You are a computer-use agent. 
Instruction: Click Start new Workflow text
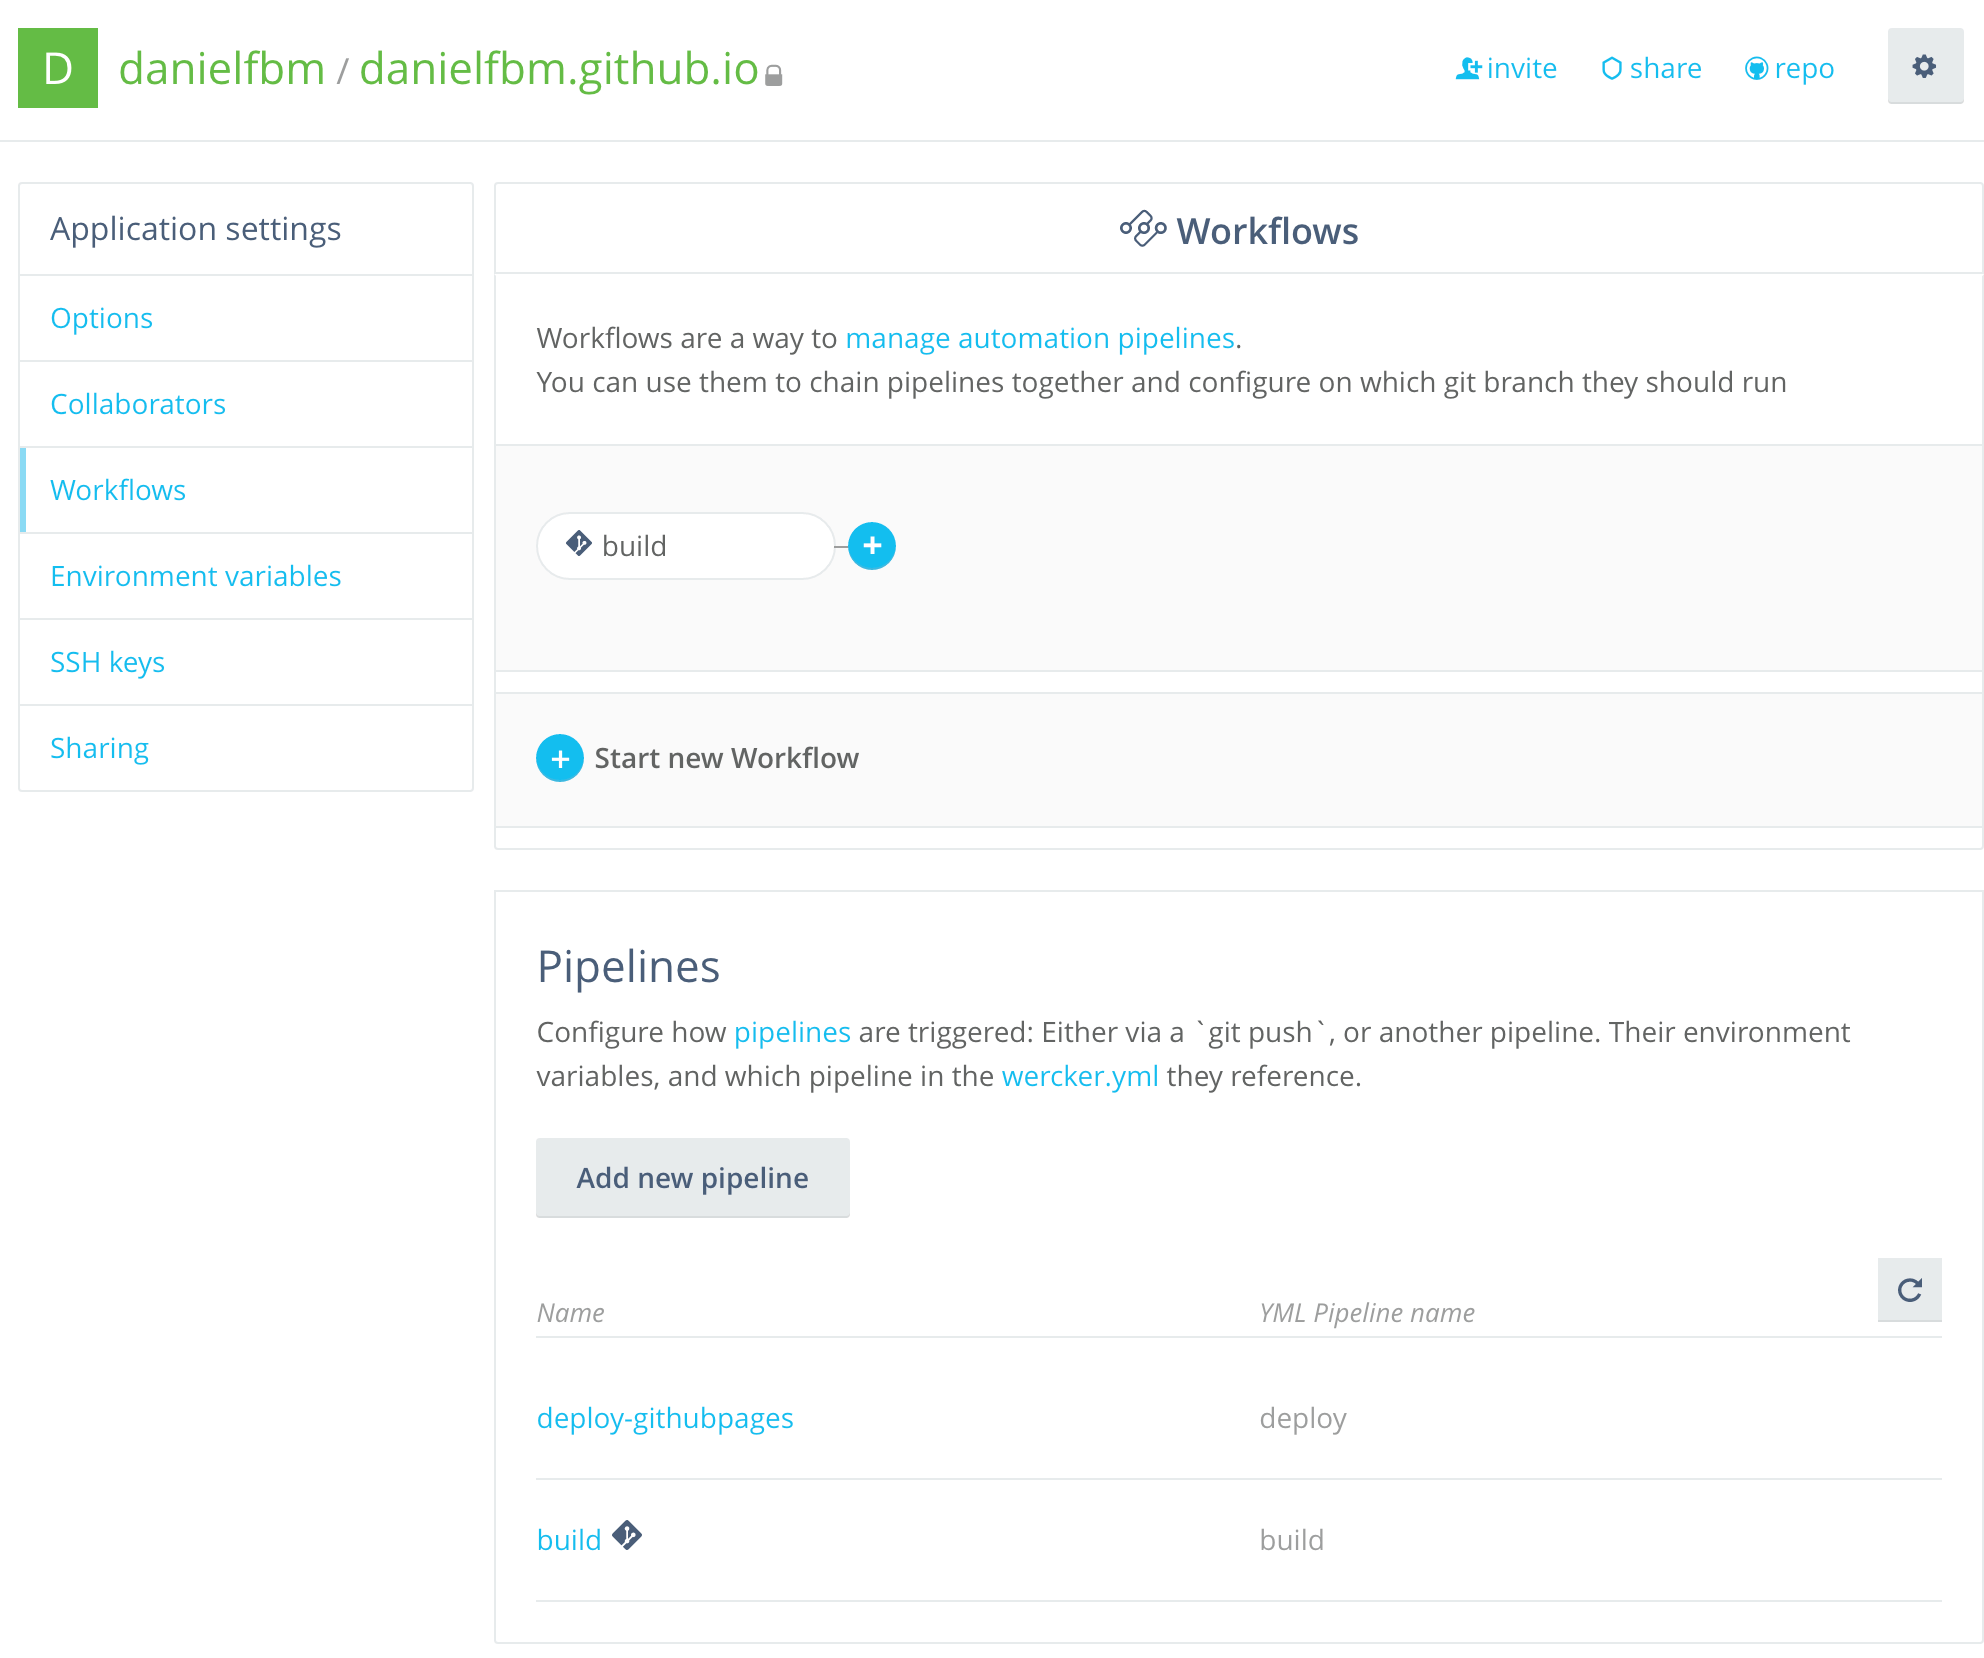click(726, 758)
